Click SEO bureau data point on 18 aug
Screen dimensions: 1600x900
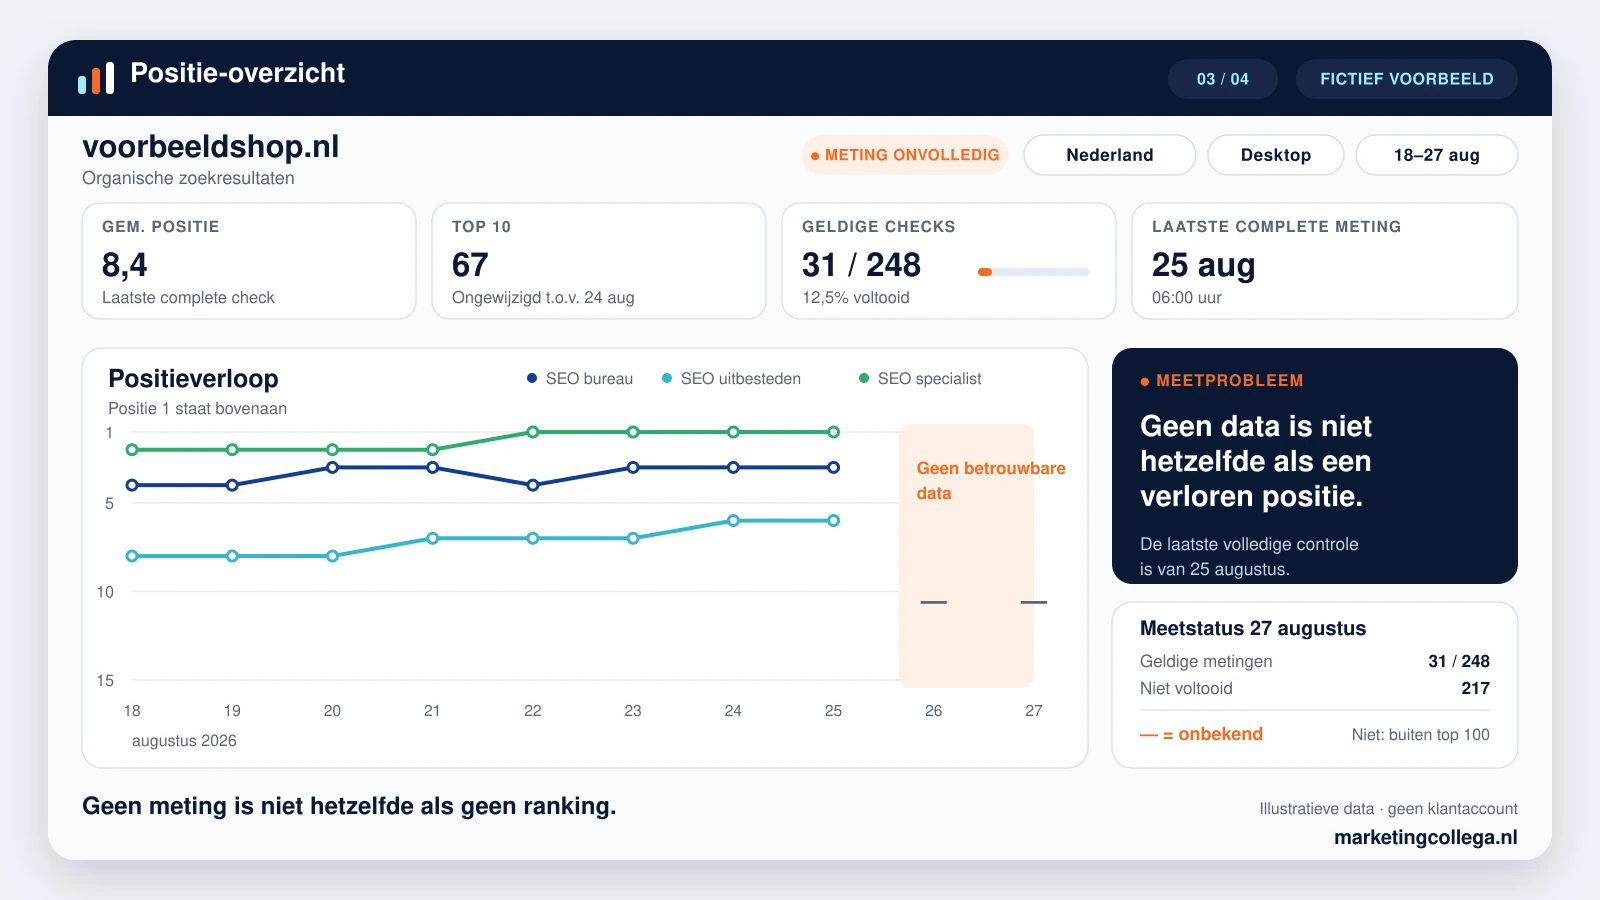coord(132,485)
